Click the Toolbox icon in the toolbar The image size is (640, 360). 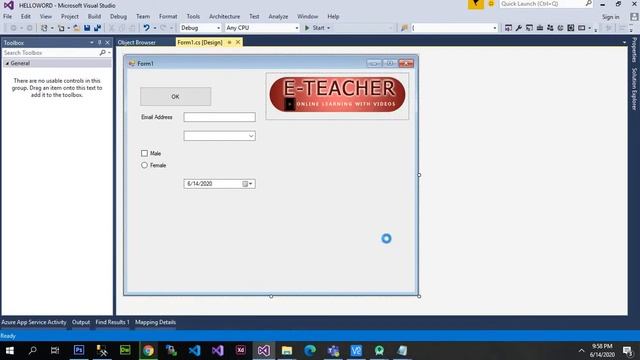(540, 28)
